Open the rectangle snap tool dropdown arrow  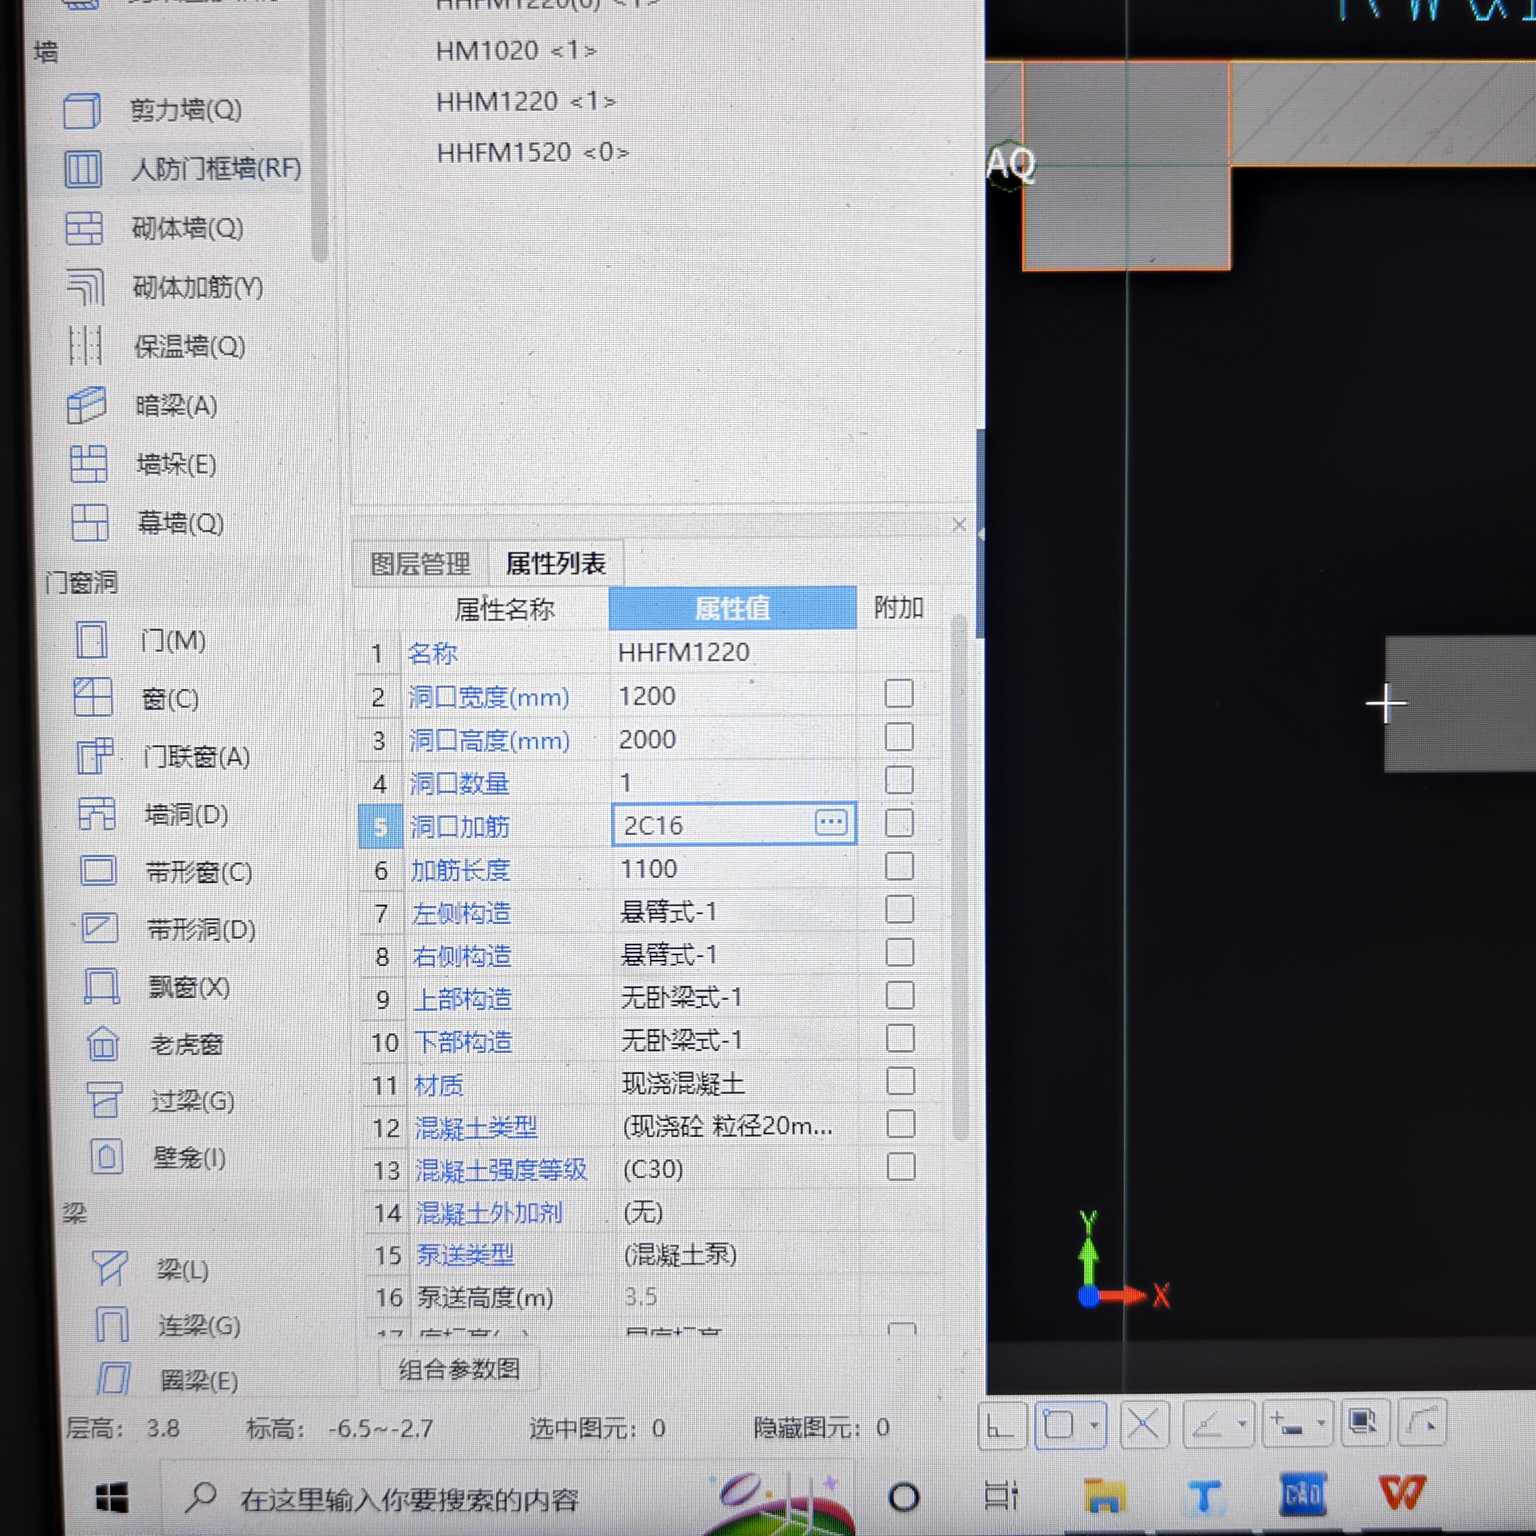tap(1095, 1424)
